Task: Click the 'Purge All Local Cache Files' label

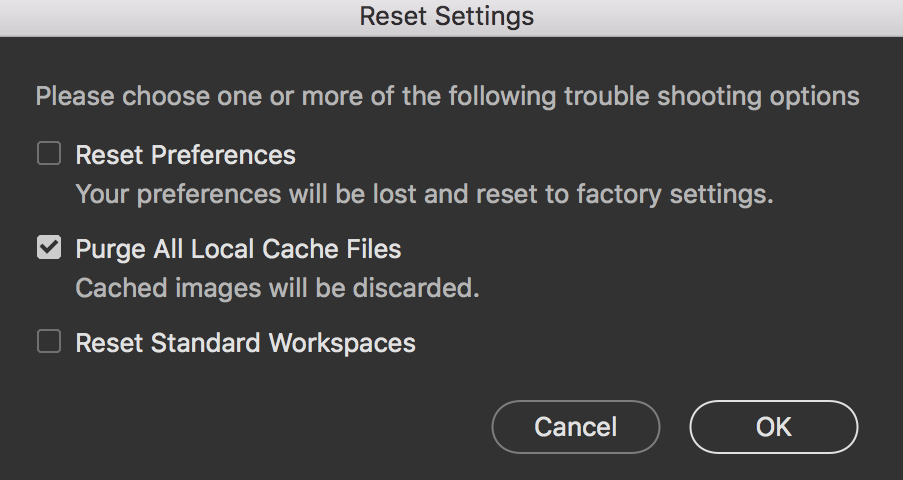Action: click(238, 248)
